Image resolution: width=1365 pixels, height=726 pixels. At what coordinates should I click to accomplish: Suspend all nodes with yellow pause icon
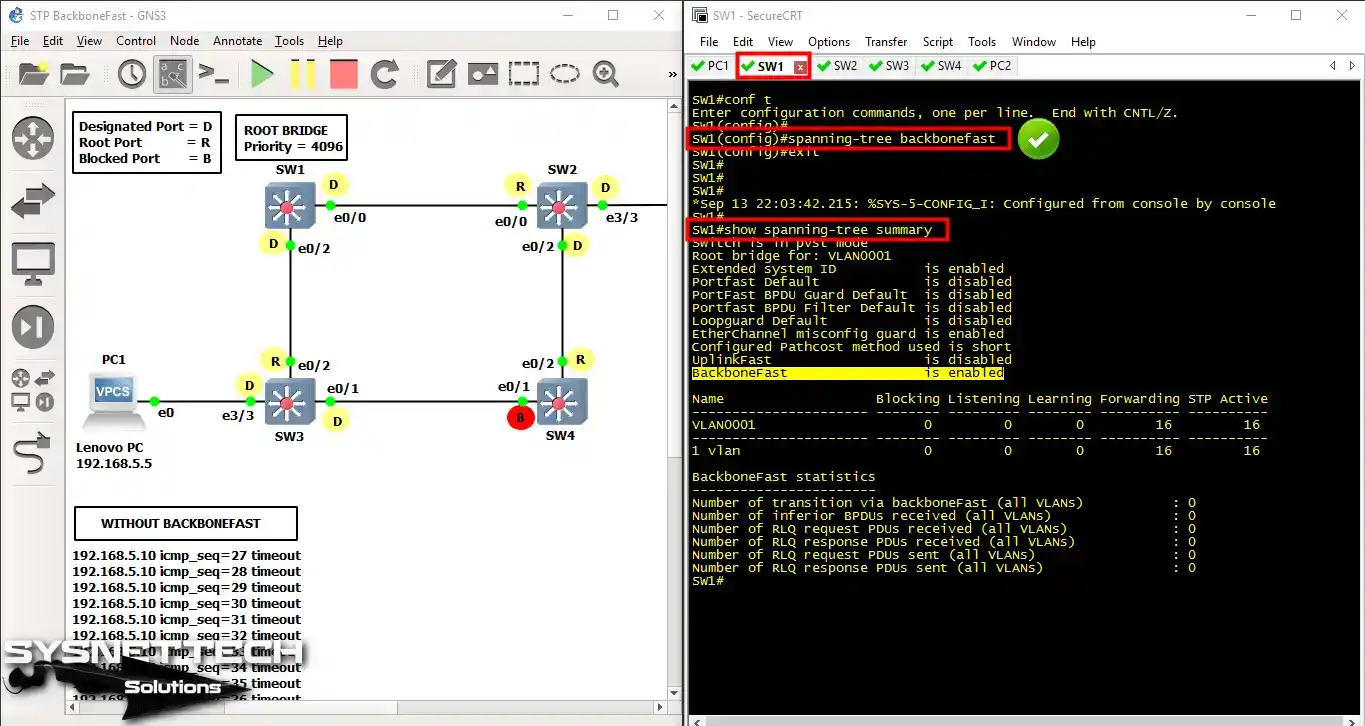(x=303, y=74)
